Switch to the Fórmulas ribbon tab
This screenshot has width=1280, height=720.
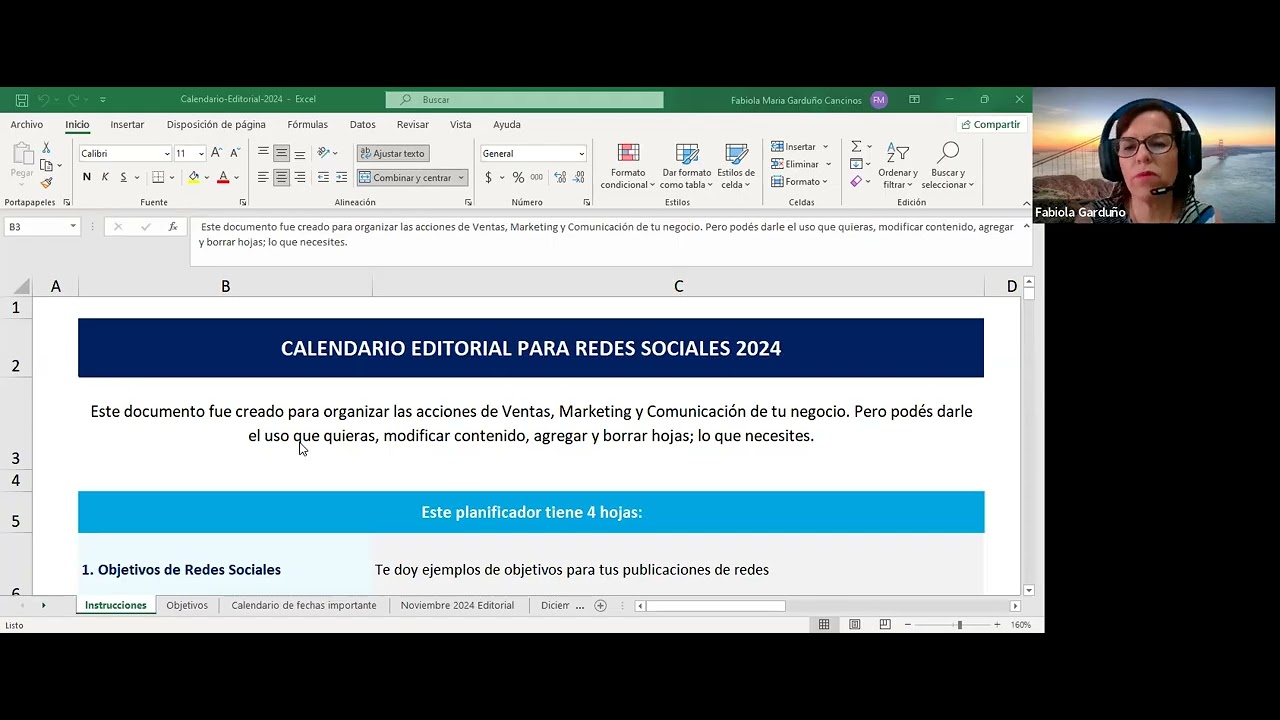click(307, 125)
